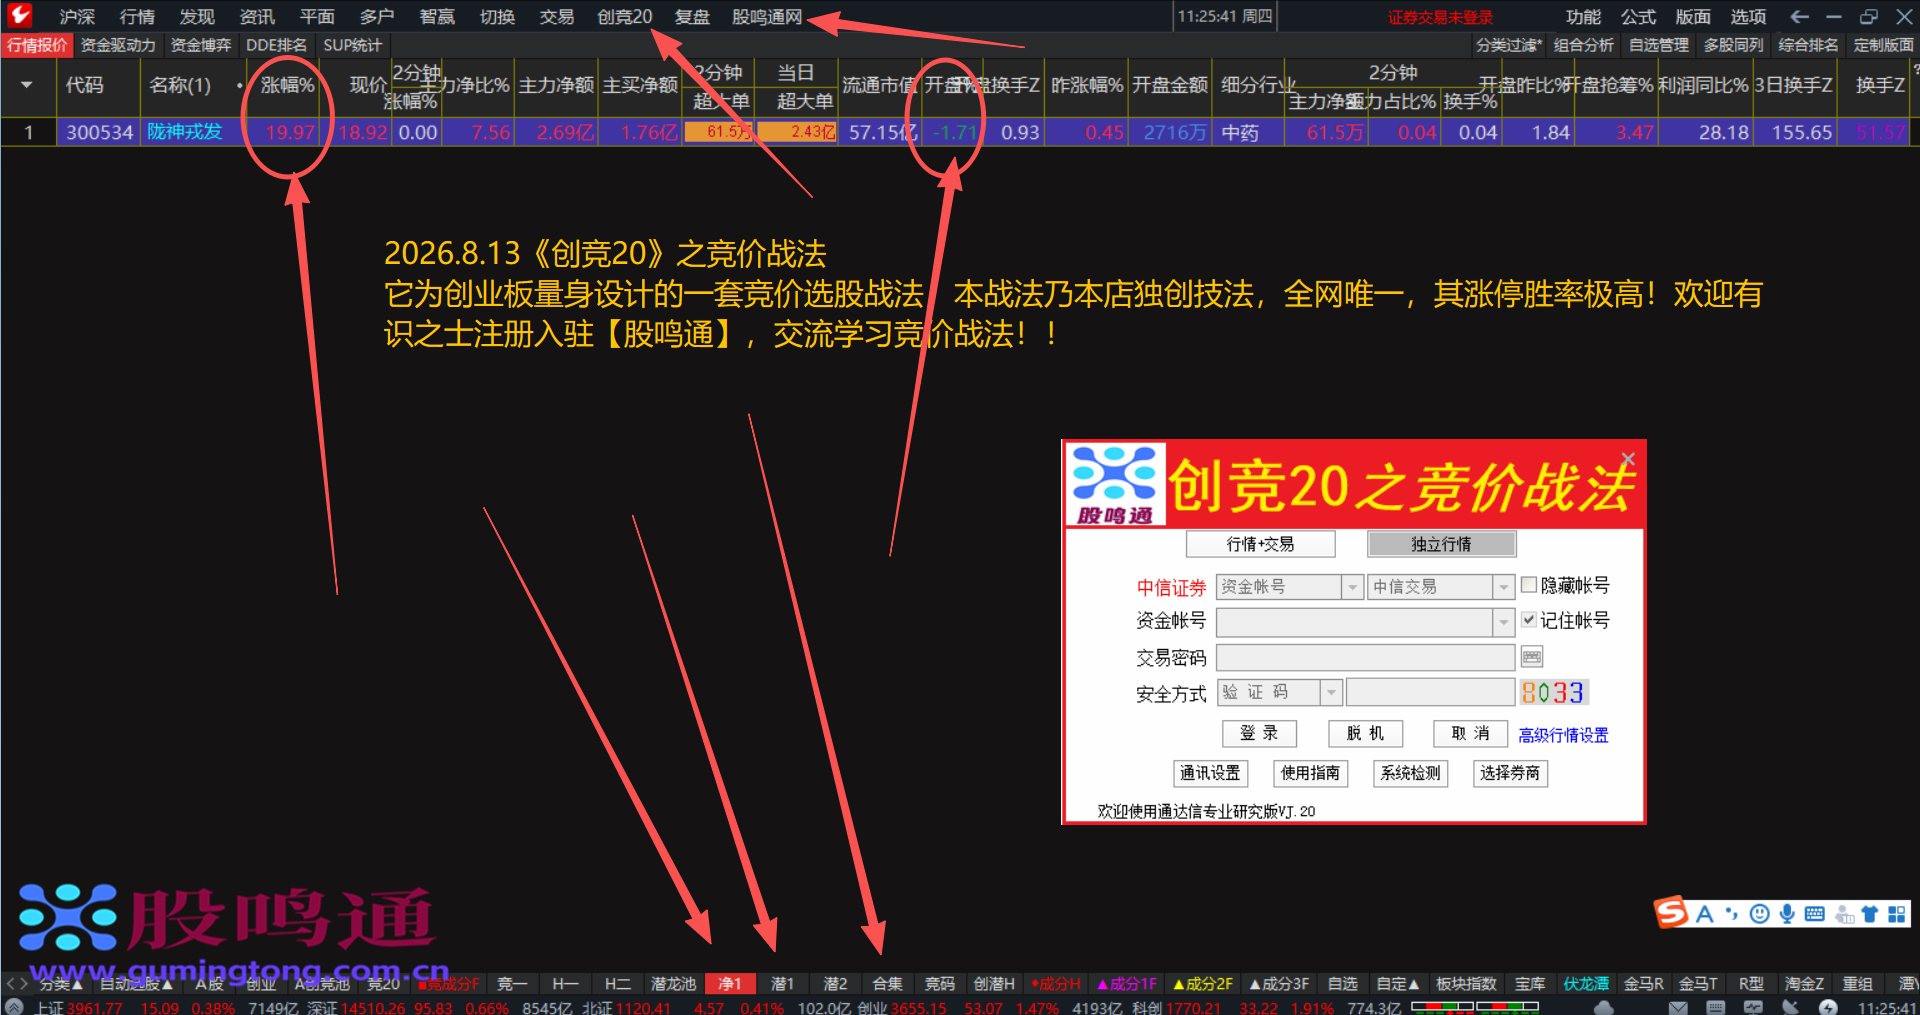
Task: Click the red app logo icon in the title bar
Action: pos(19,15)
